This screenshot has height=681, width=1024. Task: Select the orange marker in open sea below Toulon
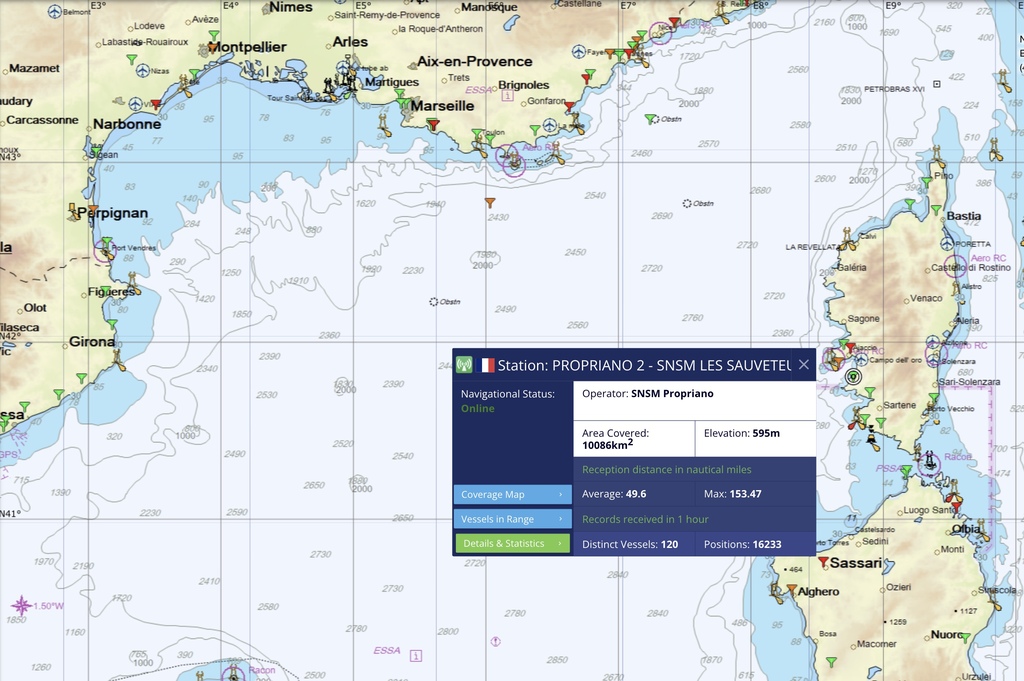point(490,203)
